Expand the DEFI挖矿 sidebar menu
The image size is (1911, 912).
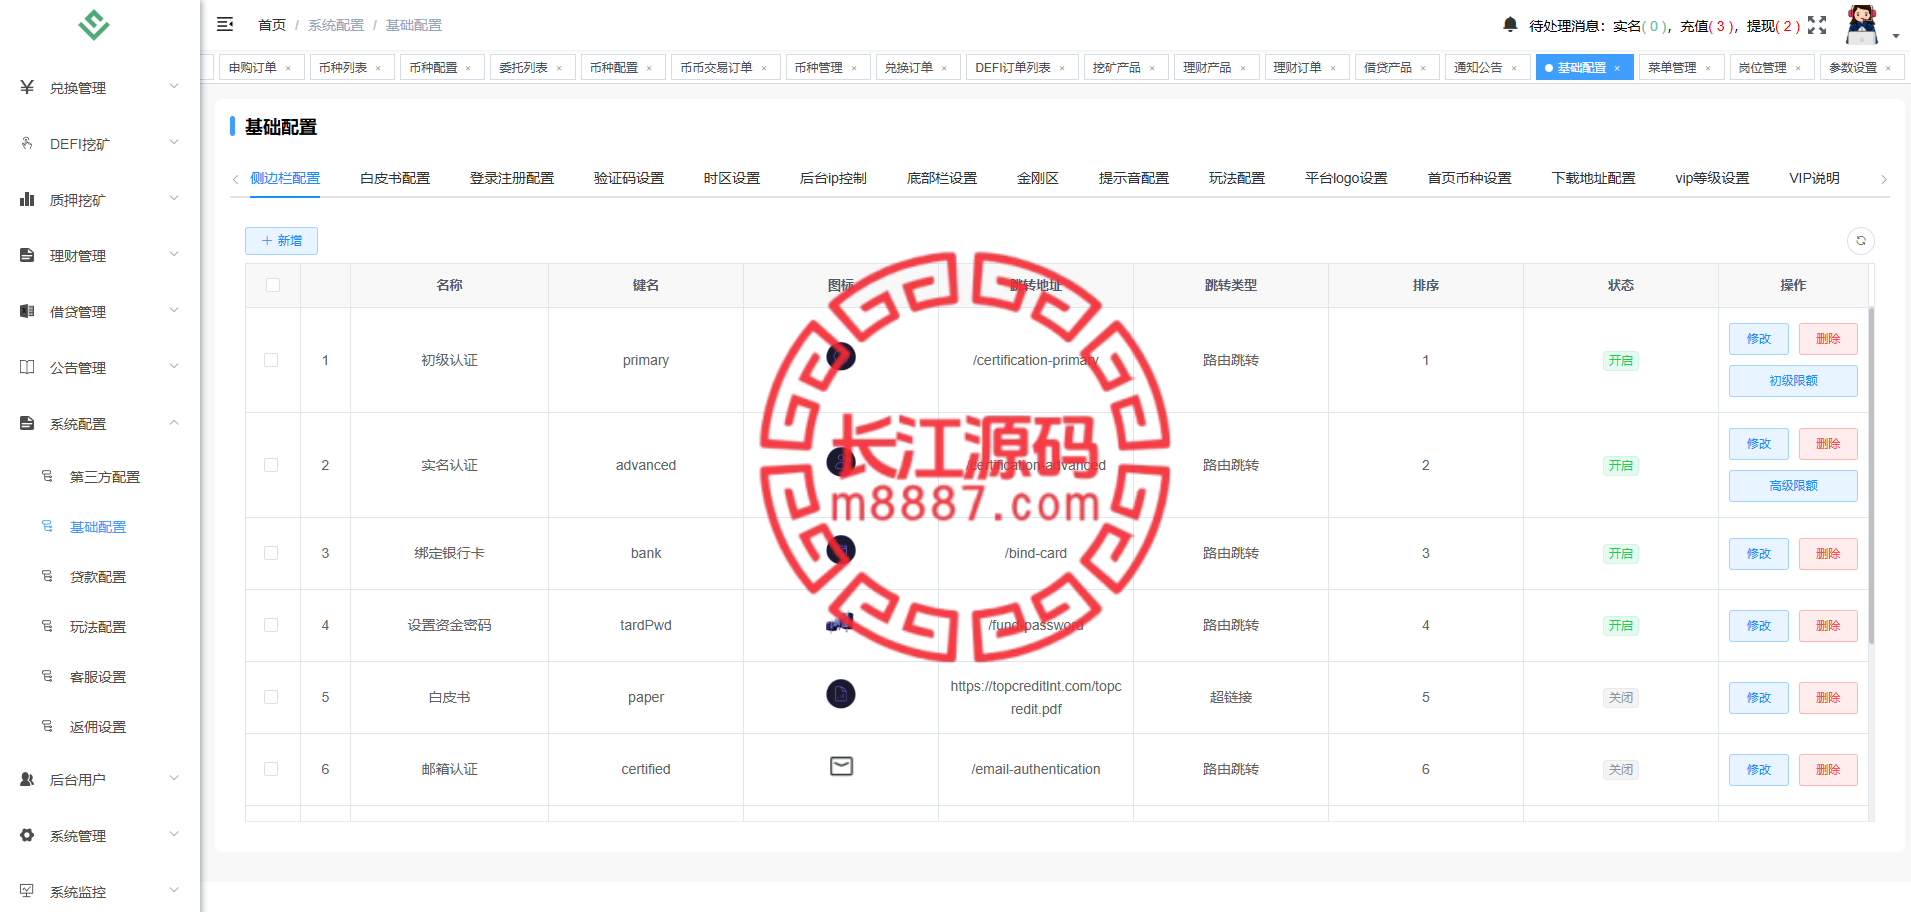point(100,143)
